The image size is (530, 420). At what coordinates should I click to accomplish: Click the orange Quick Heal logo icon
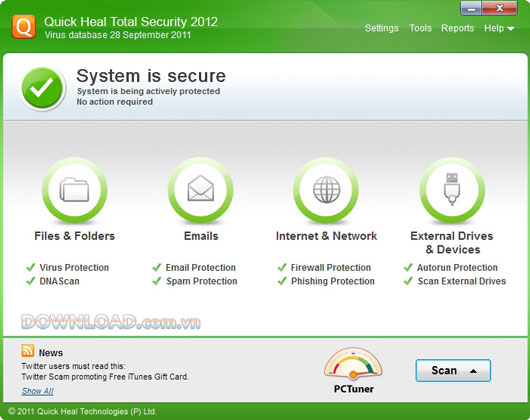point(24,27)
